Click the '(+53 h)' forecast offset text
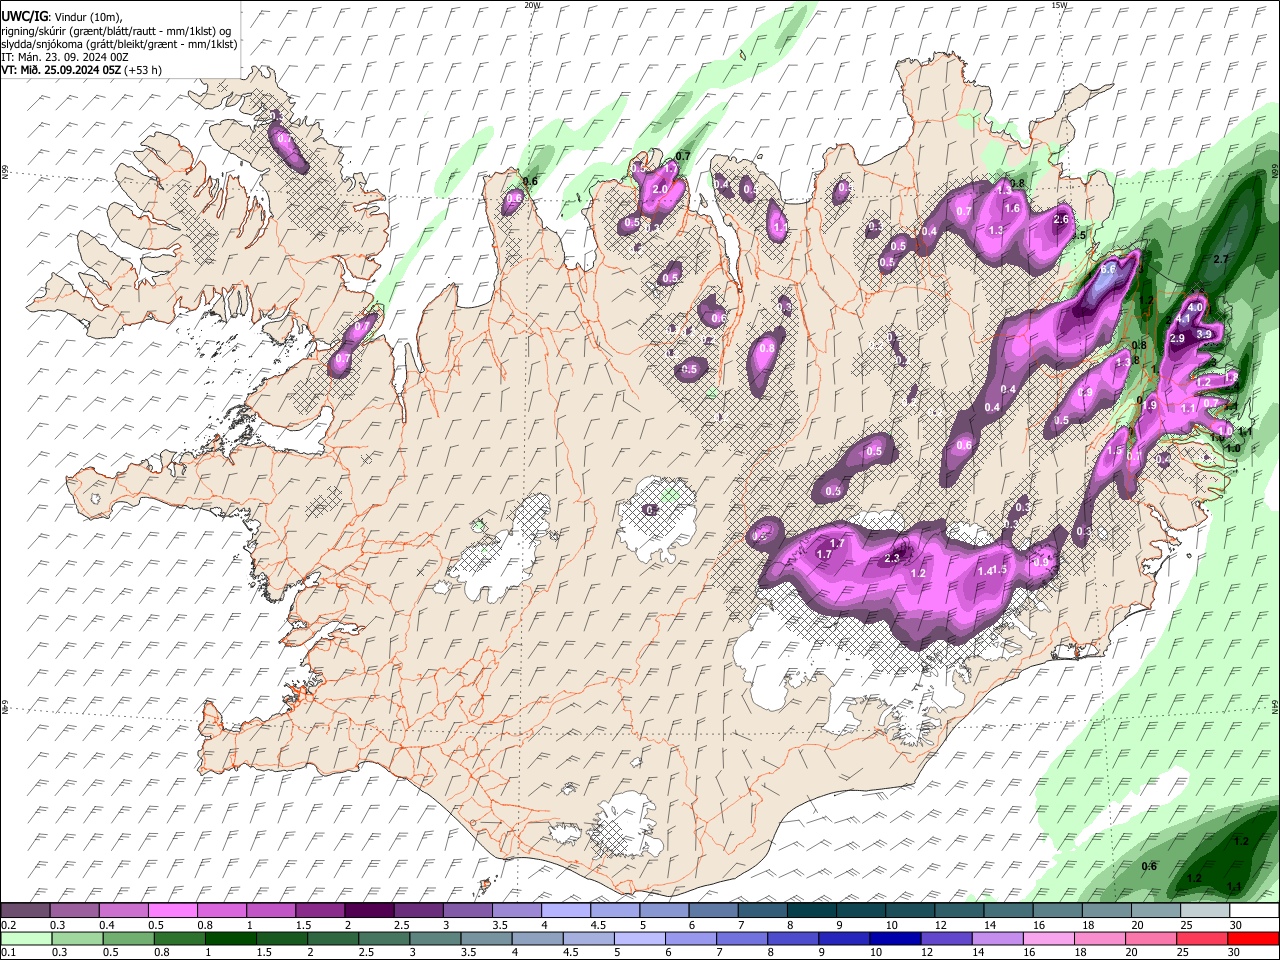This screenshot has height=960, width=1280. [143, 70]
